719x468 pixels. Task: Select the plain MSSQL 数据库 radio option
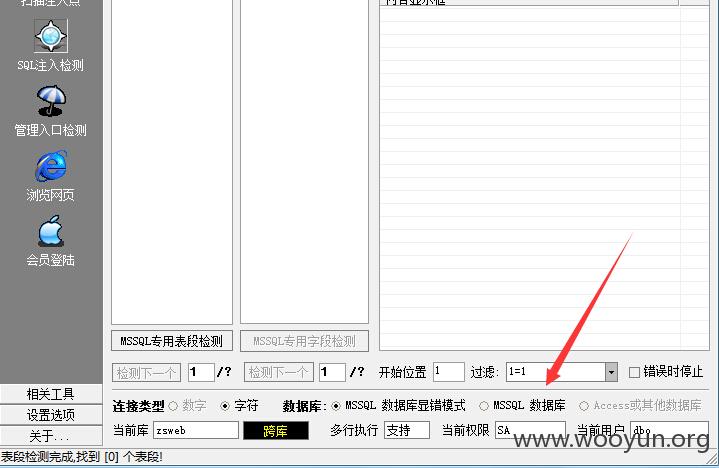pyautogui.click(x=484, y=406)
